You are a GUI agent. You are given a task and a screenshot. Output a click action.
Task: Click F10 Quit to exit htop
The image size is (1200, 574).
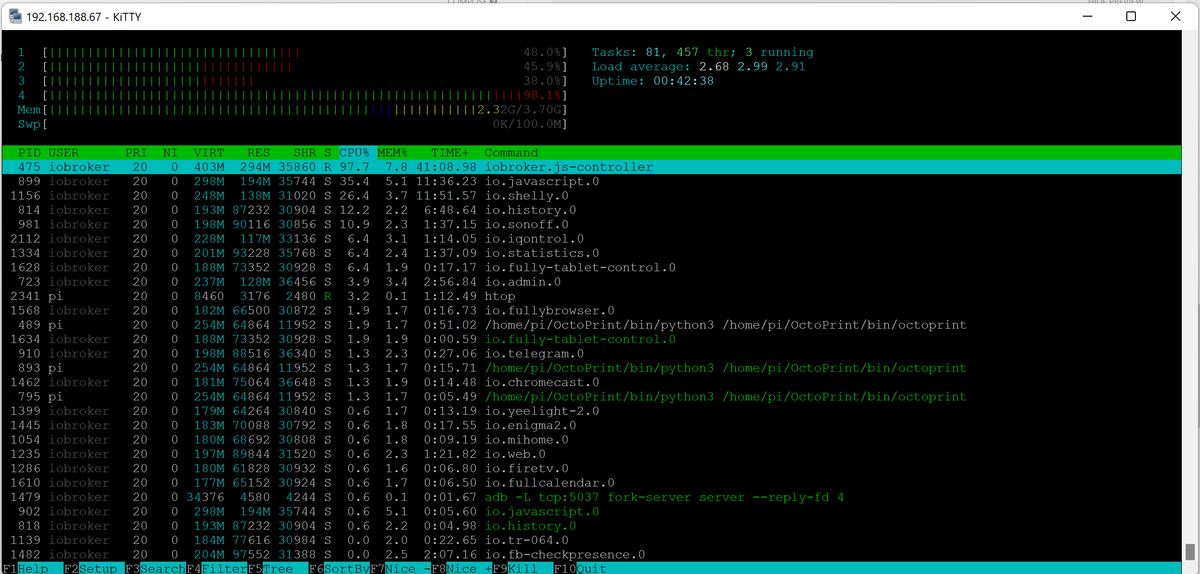[x=580, y=568]
